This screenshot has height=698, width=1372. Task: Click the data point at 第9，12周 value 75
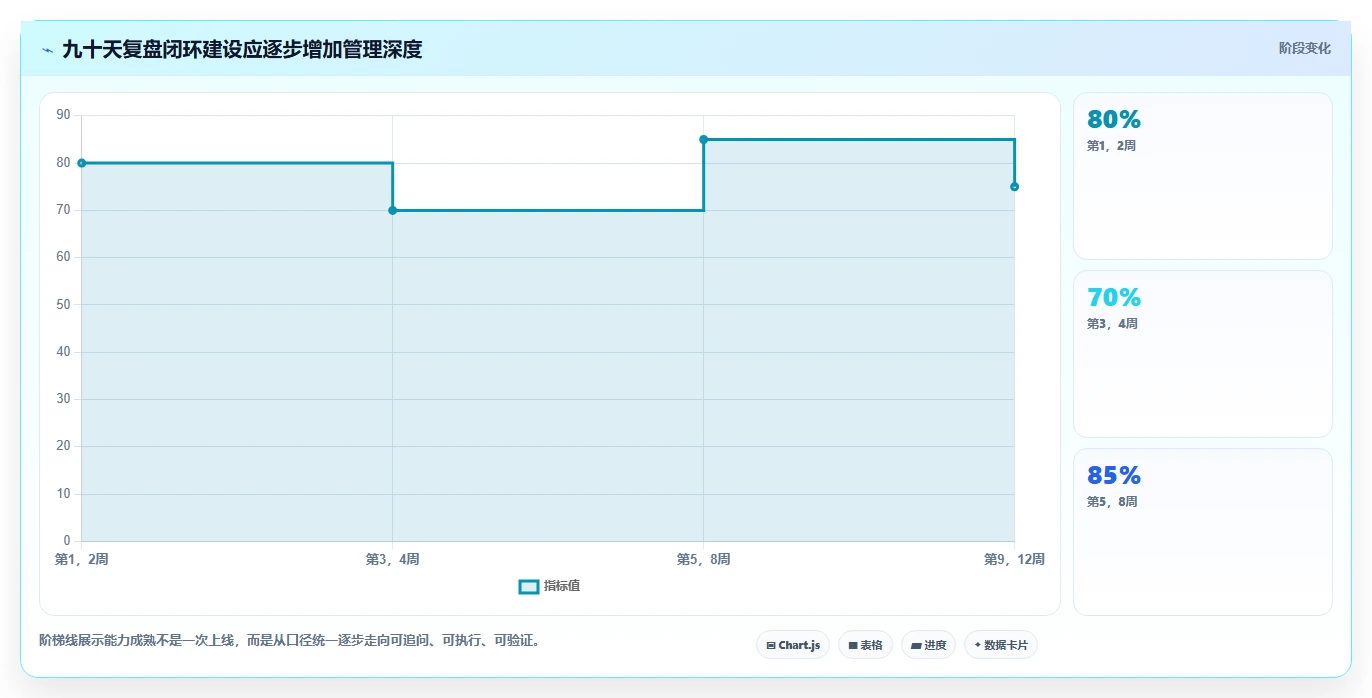(x=1015, y=187)
